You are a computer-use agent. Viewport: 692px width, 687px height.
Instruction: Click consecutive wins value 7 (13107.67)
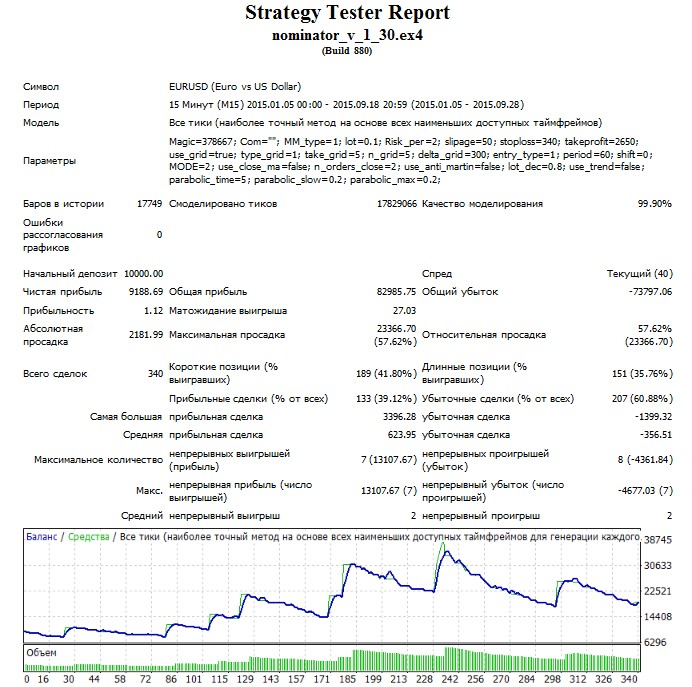pyautogui.click(x=389, y=460)
